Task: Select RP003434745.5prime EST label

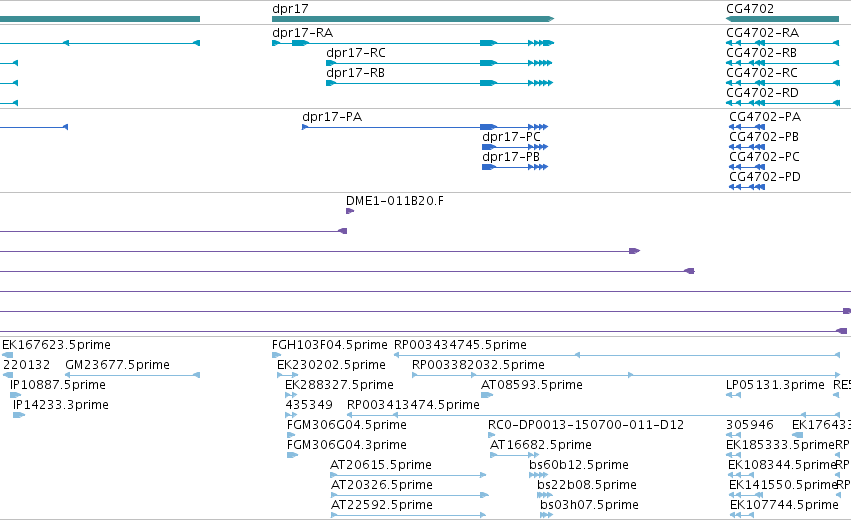Action: 460,345
